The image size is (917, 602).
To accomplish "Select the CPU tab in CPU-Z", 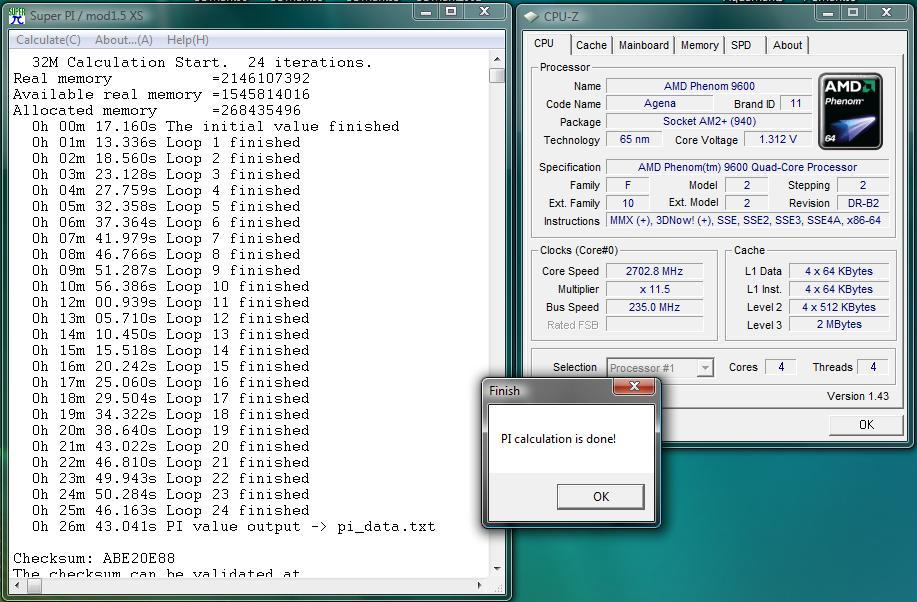I will coord(544,43).
